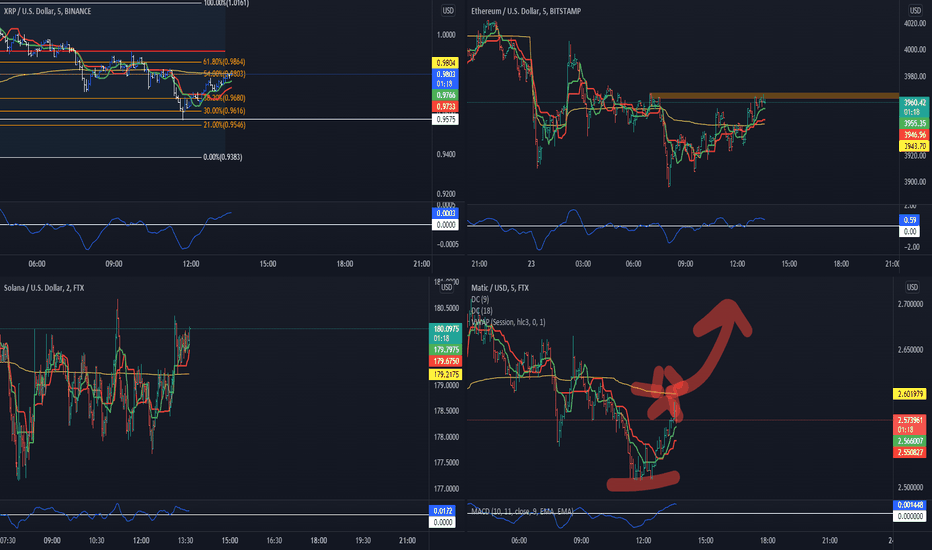
Task: Select the DC (9) indicator label
Action: pos(480,300)
